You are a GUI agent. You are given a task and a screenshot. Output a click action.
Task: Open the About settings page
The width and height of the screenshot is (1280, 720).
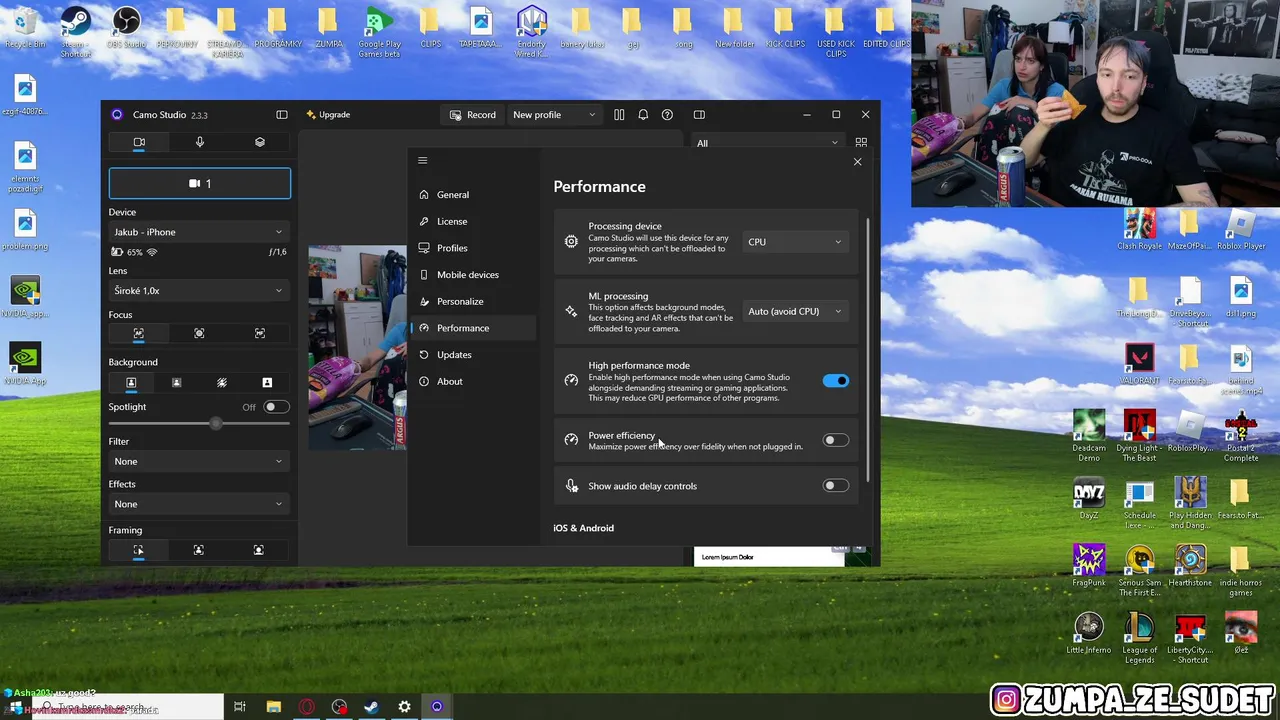tap(473, 381)
